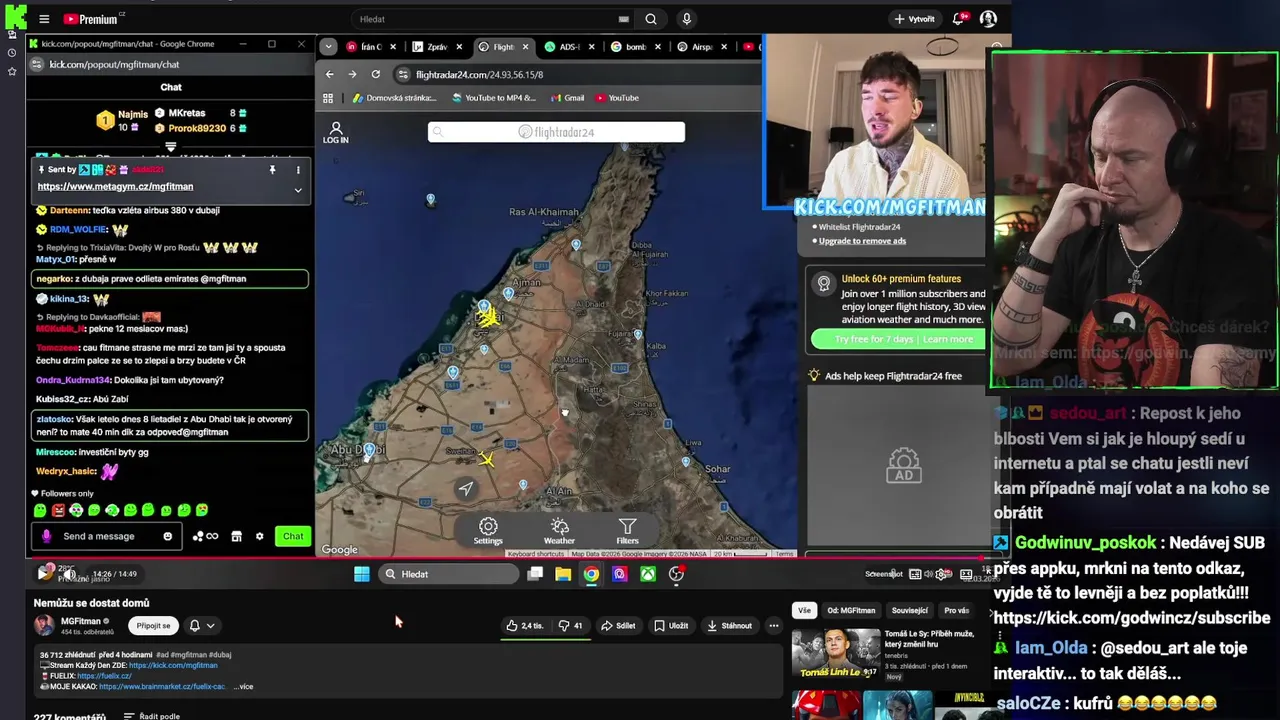Open the YouTube account avatar menu
The height and width of the screenshot is (720, 1280).
click(x=988, y=19)
